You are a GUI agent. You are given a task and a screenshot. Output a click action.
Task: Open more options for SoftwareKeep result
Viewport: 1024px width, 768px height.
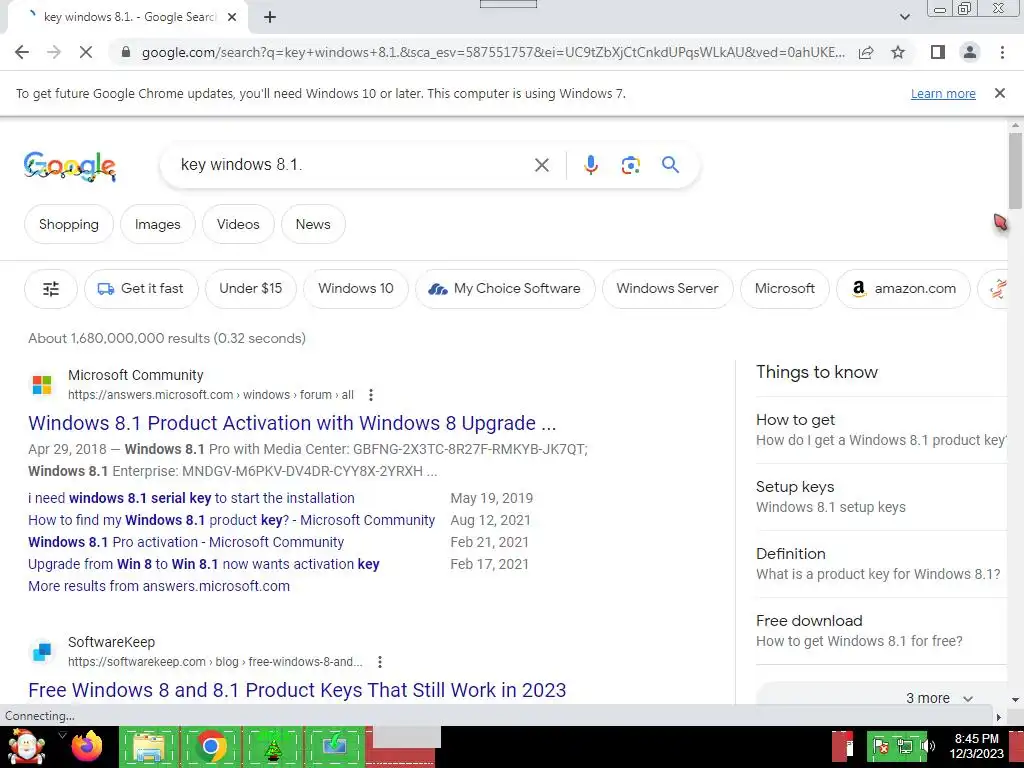coord(379,662)
